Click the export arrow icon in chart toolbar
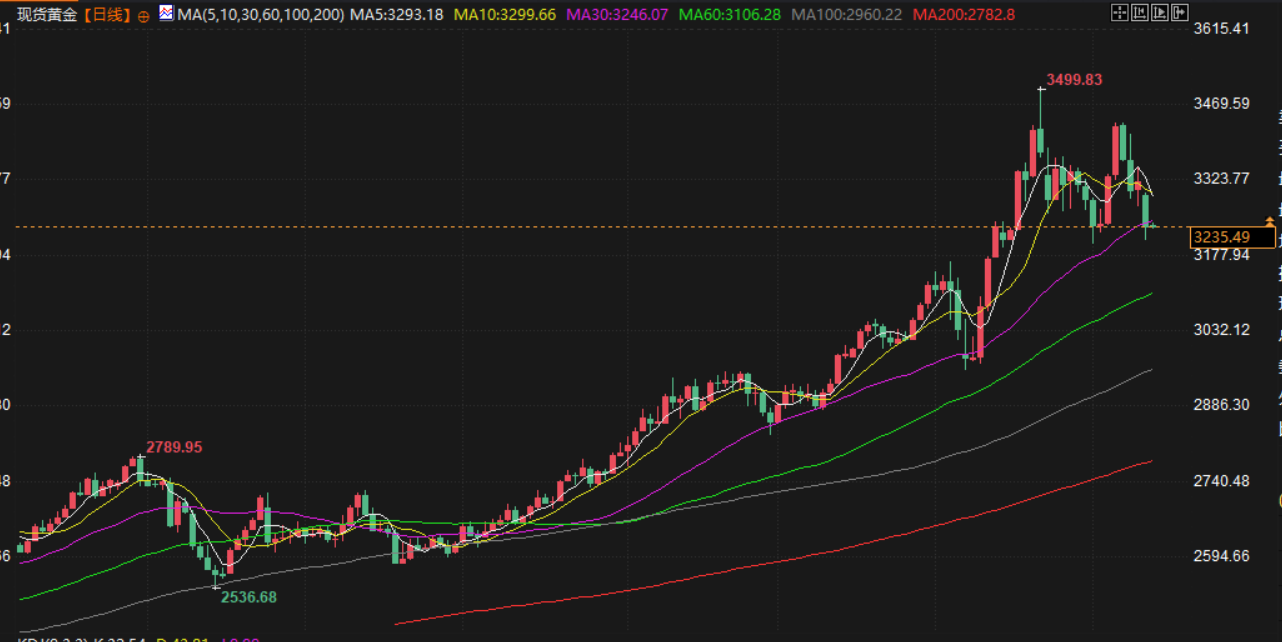This screenshot has height=642, width=1282. (1180, 12)
